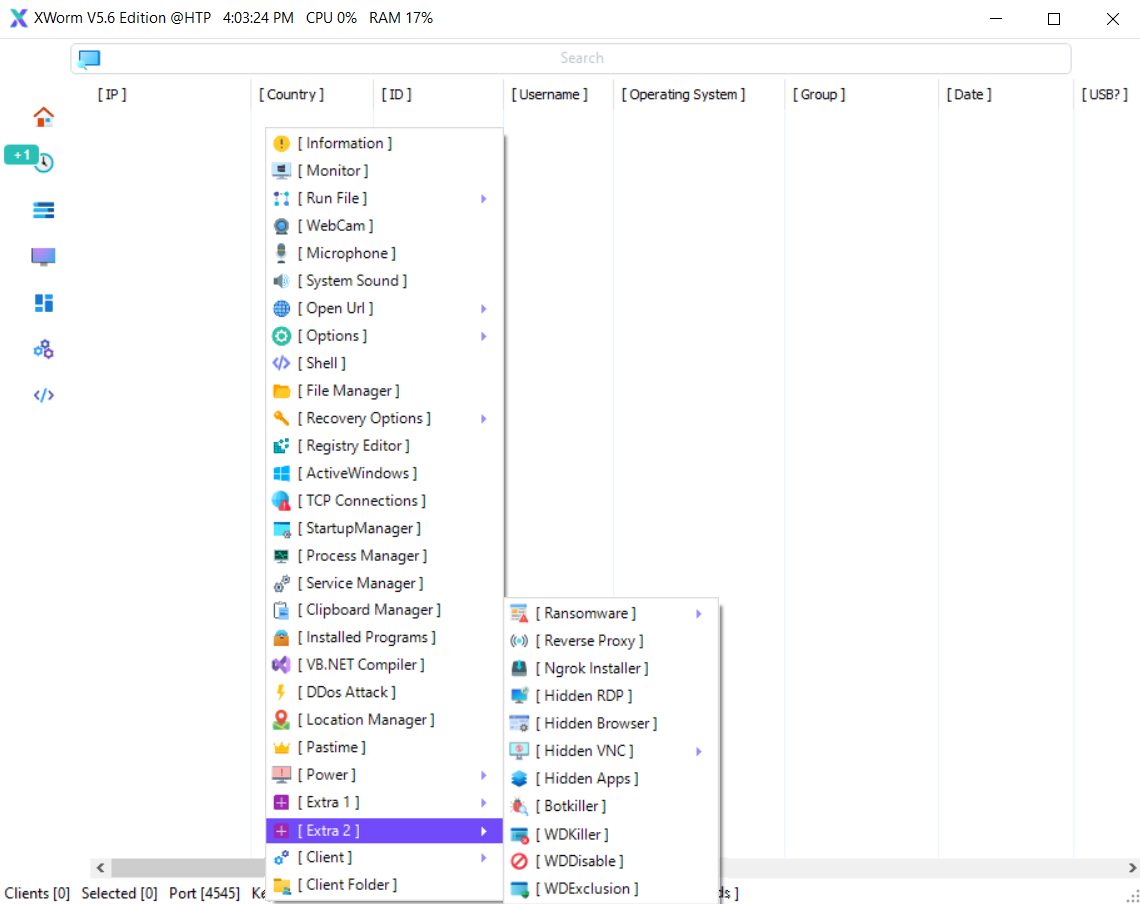Click the horizontal scrollbar left arrow
This screenshot has height=904, width=1140.
coord(100,868)
